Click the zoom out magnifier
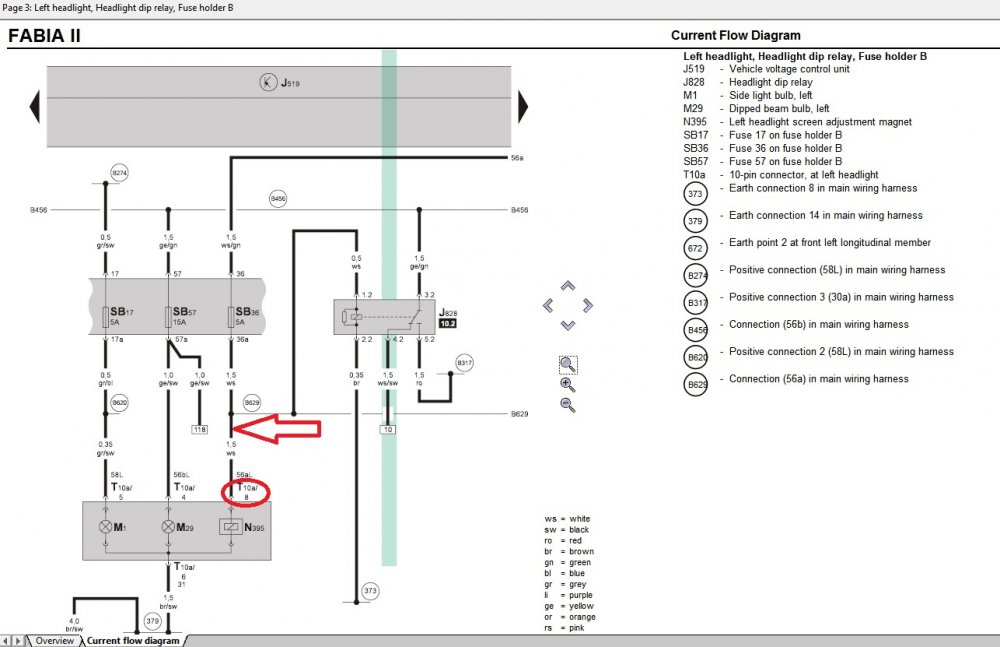Screen dimensions: 1000x647 point(568,405)
